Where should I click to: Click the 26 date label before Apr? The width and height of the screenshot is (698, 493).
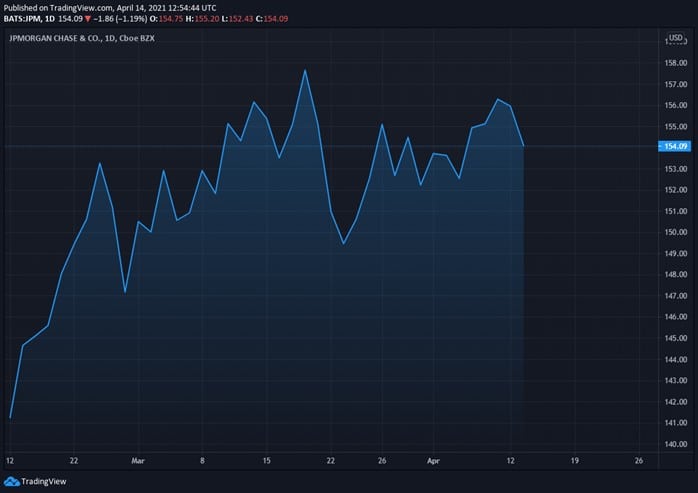point(382,461)
